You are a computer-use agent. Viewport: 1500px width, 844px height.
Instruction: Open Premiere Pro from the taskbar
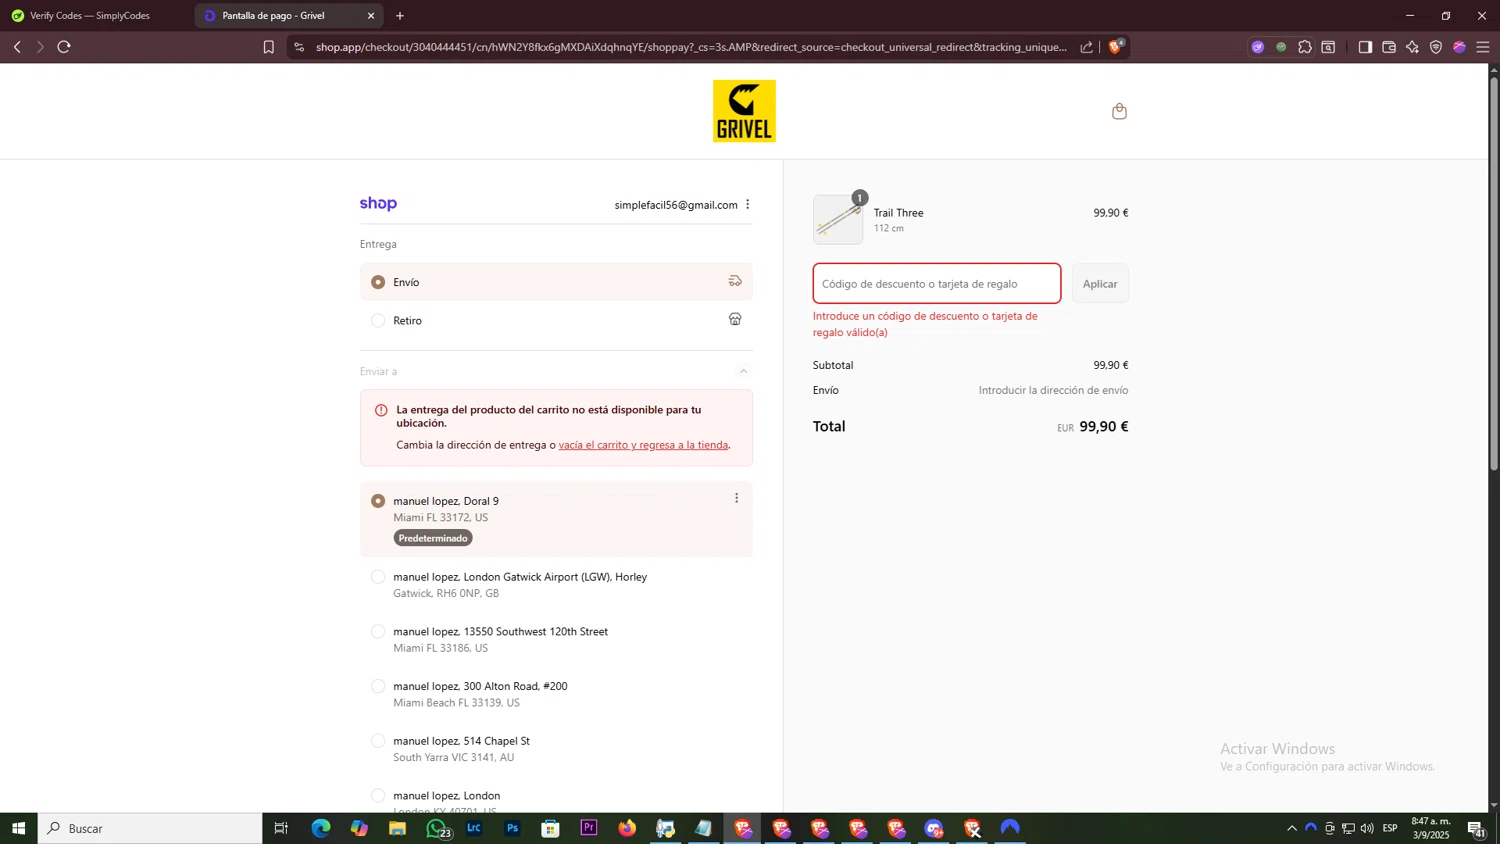589,828
